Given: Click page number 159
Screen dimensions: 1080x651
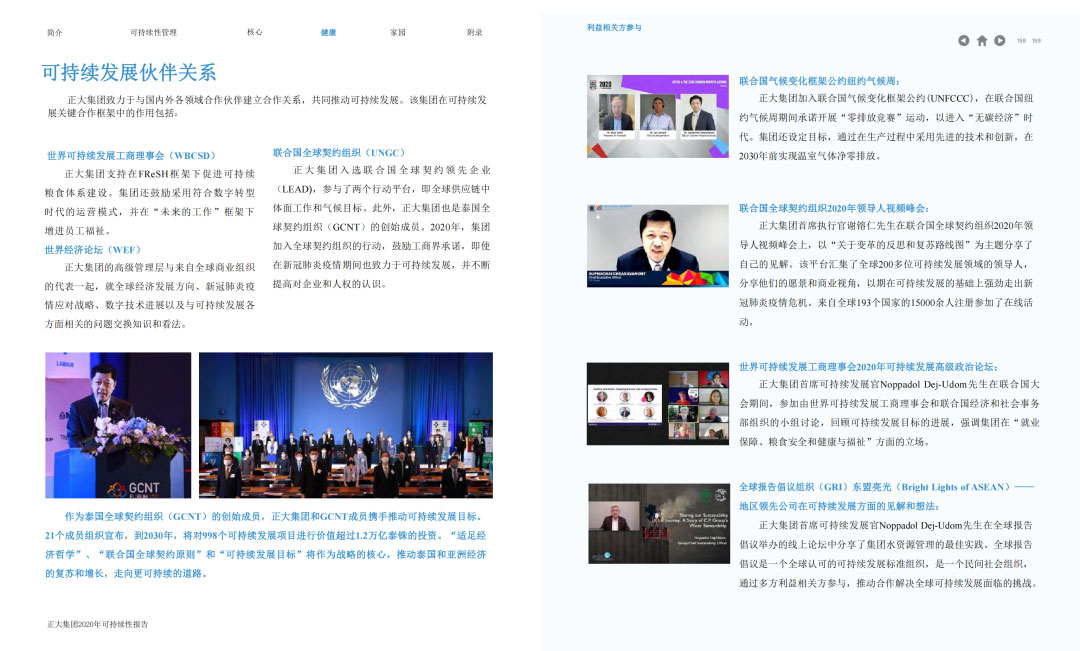Looking at the screenshot, I should pyautogui.click(x=1036, y=41).
